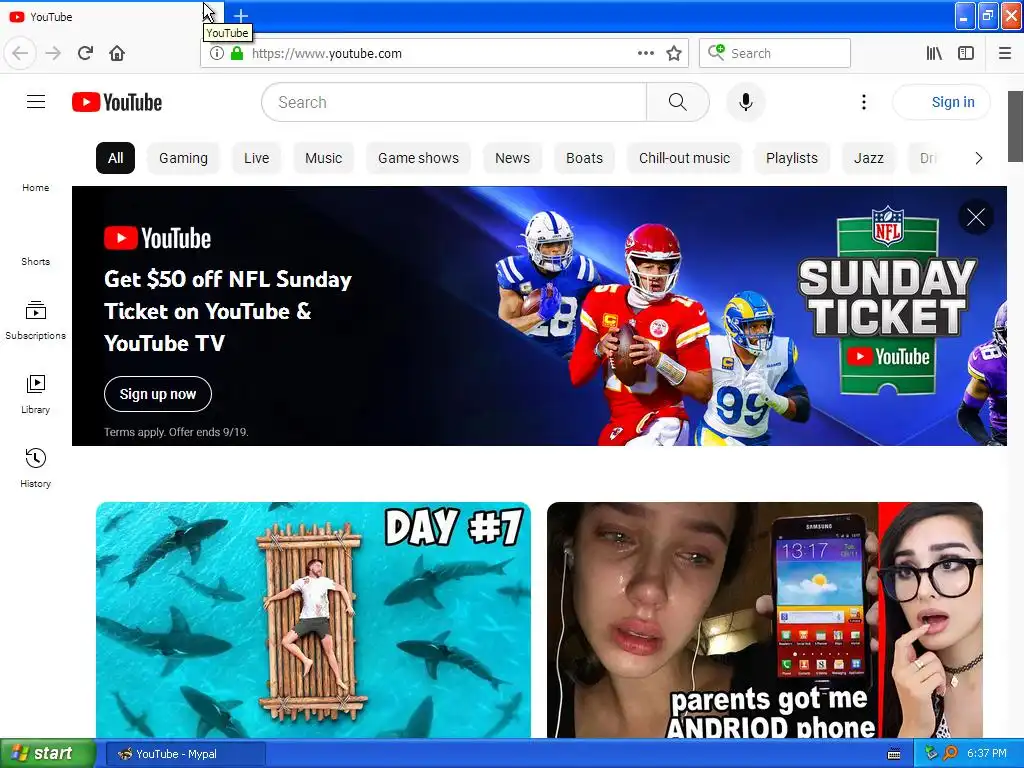Click the taskbar clock 6:37 PM

click(x=987, y=753)
